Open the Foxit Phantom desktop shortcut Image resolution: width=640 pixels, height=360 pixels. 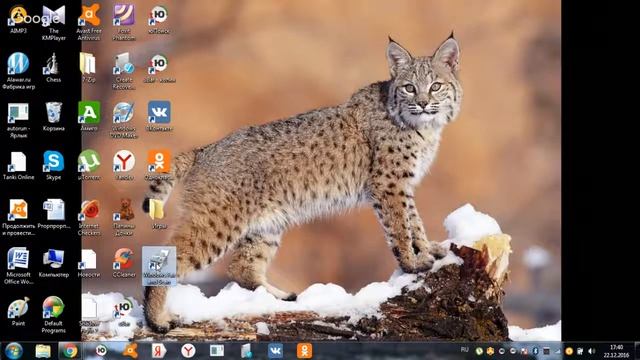coord(124,23)
